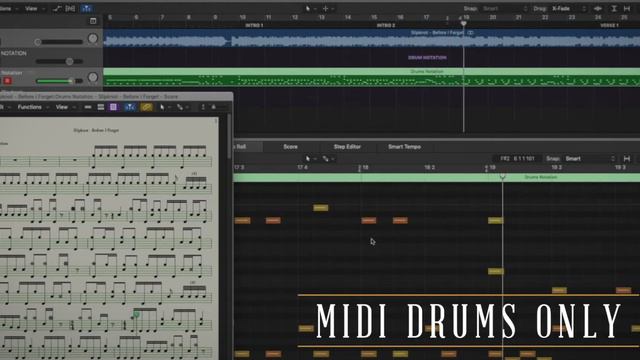Open the piano roll Snap Smart dropdown
The image size is (640, 360).
coord(589,159)
